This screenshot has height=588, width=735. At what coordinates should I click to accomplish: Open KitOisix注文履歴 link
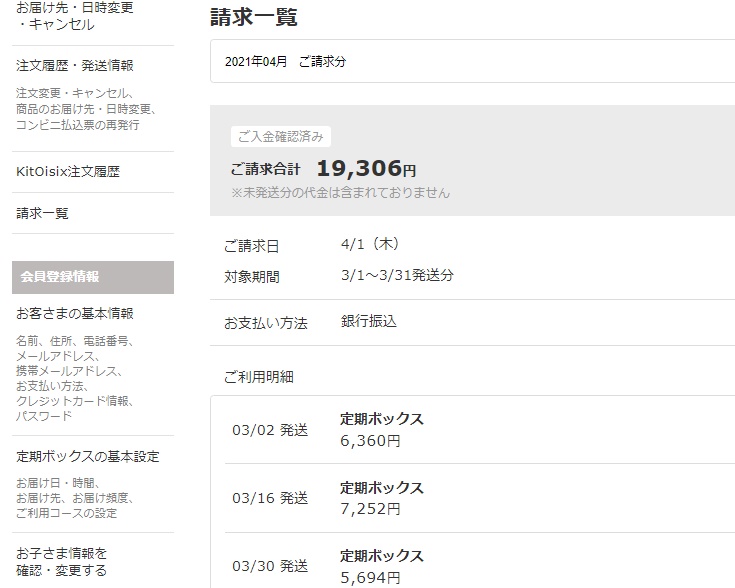[68, 172]
